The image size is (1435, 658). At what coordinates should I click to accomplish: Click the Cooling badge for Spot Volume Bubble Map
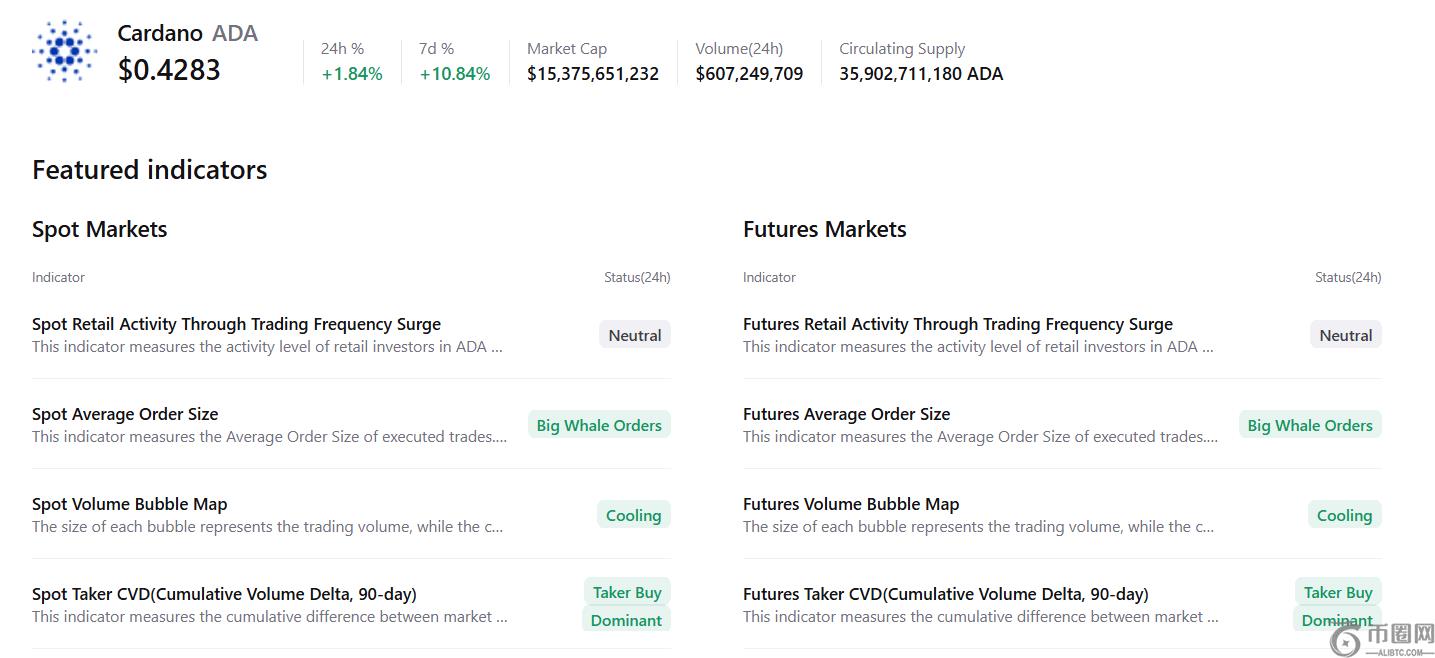click(633, 515)
